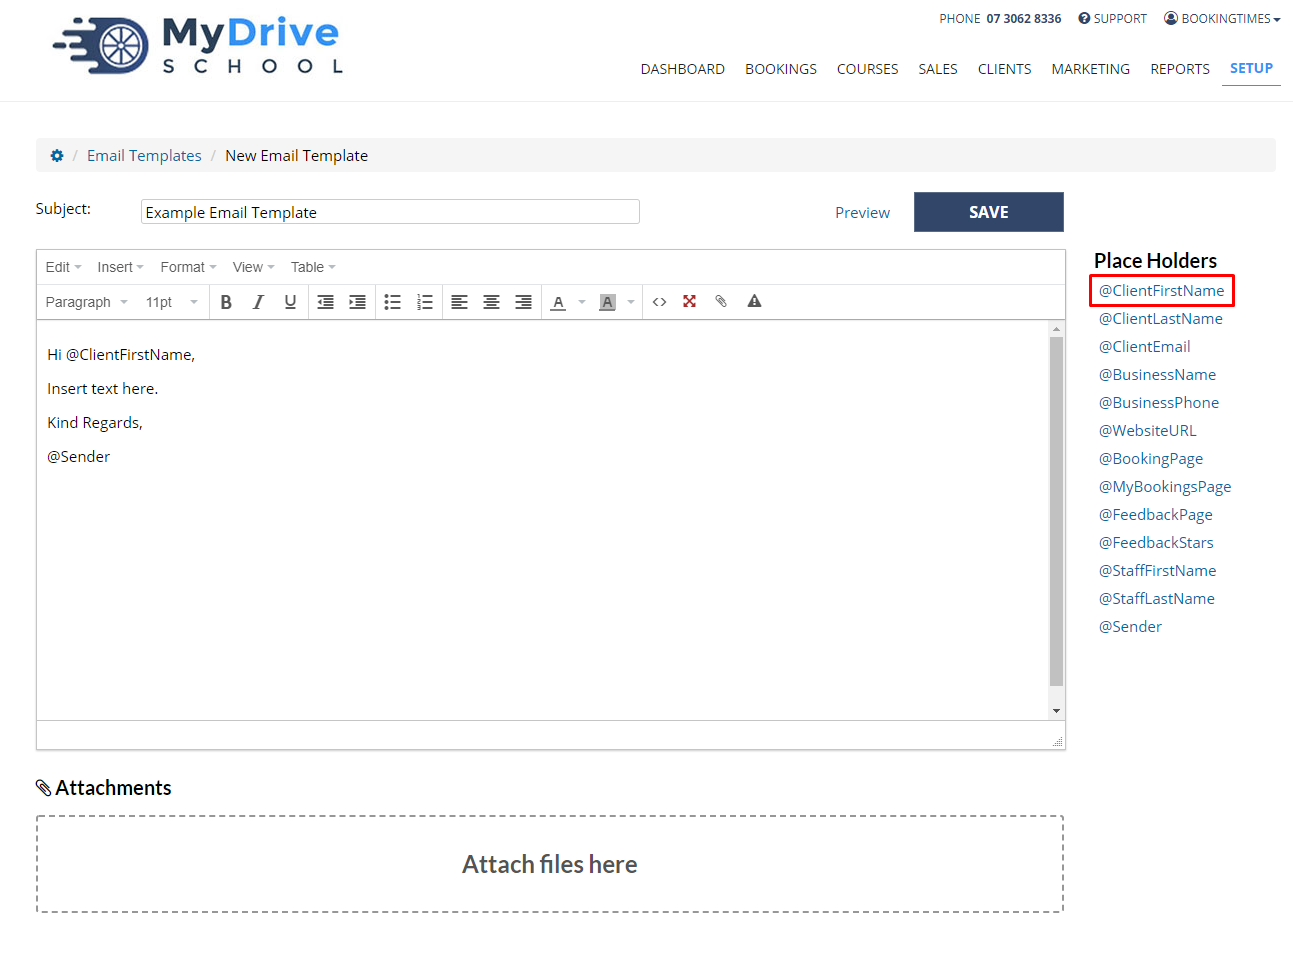Open the Edit menu
This screenshot has height=963, width=1293.
click(63, 267)
